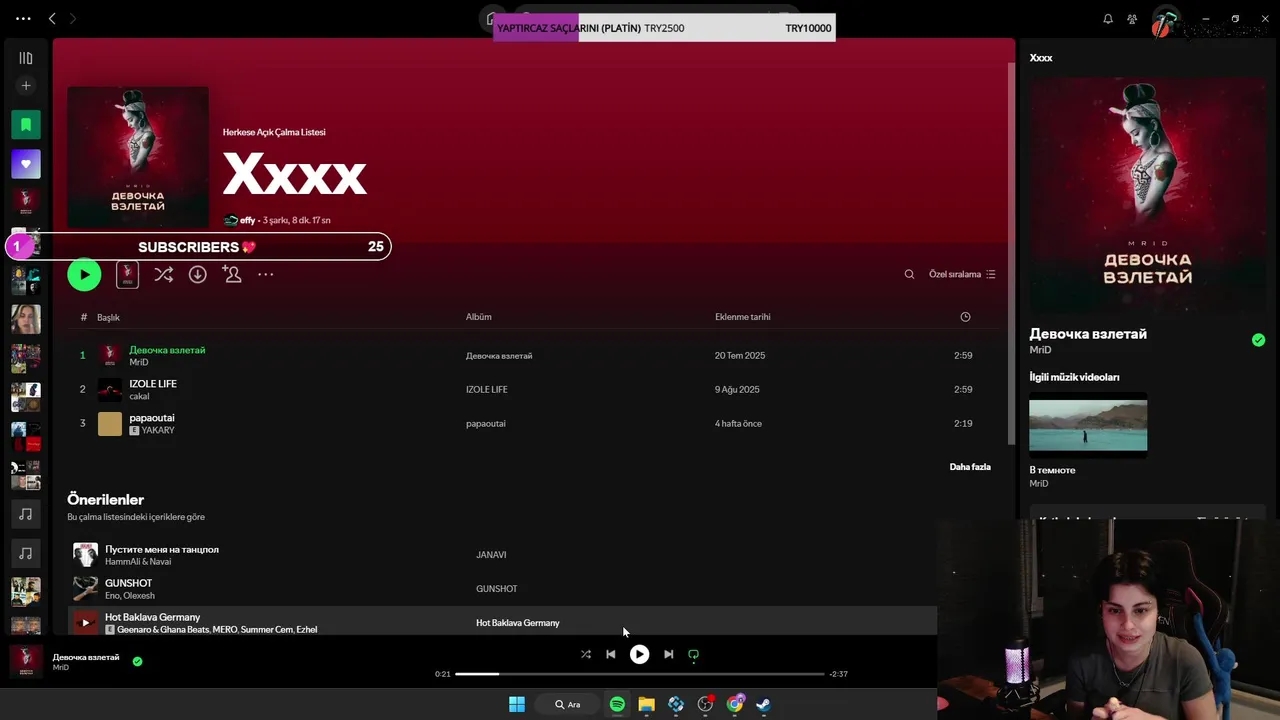Collapse Your Library panel icon

pyautogui.click(x=26, y=58)
